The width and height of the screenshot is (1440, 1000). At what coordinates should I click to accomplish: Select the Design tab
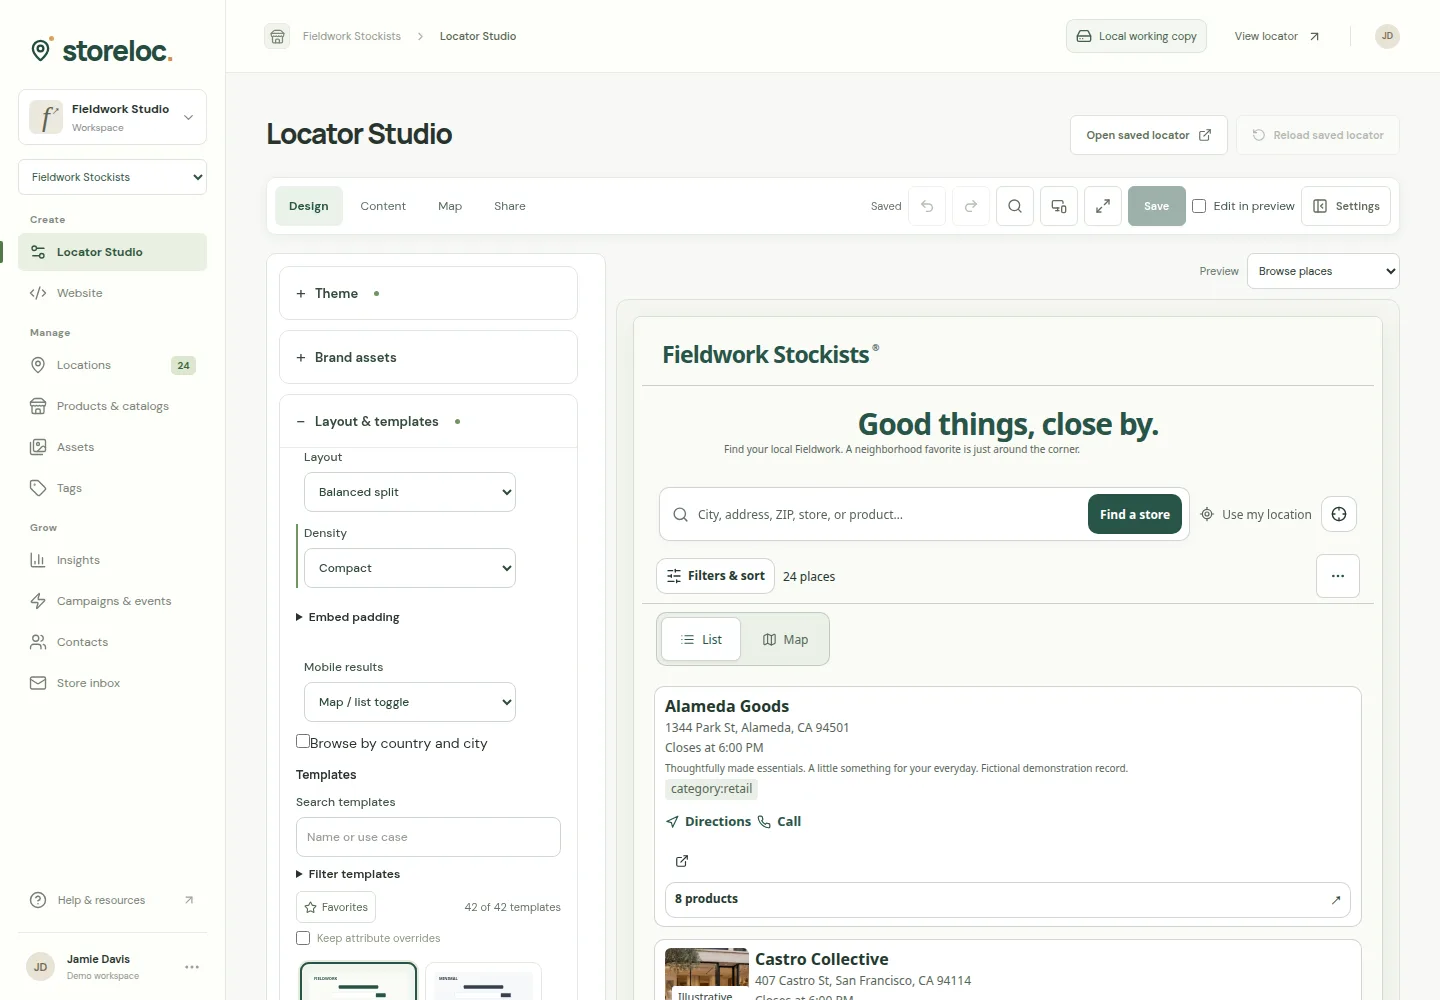click(x=309, y=206)
